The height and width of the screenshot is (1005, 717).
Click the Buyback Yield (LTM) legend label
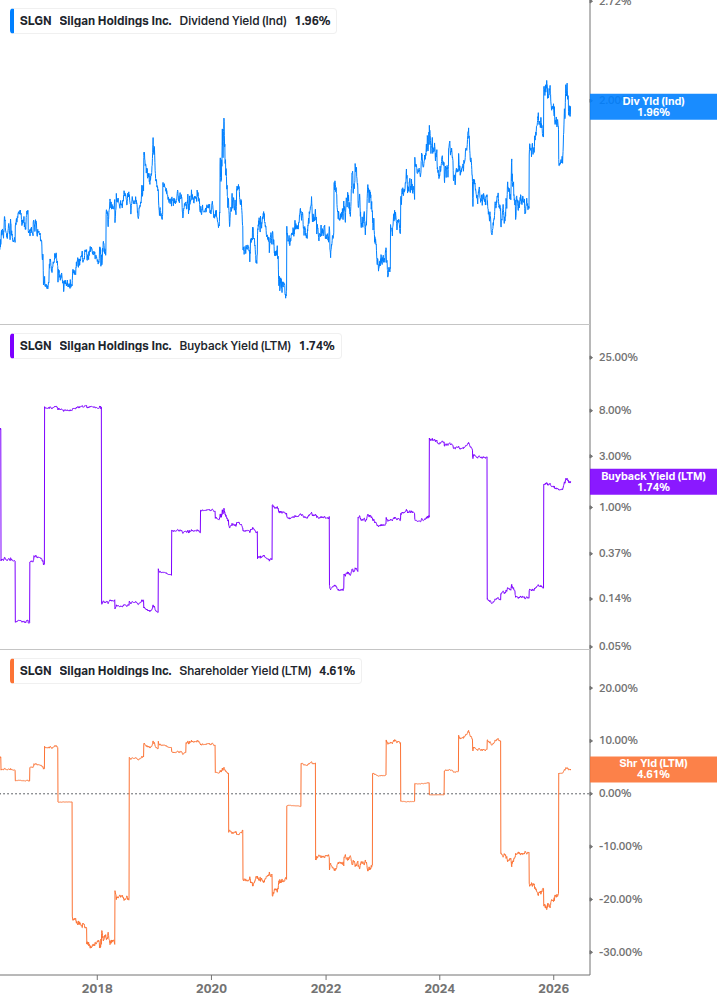coord(235,346)
